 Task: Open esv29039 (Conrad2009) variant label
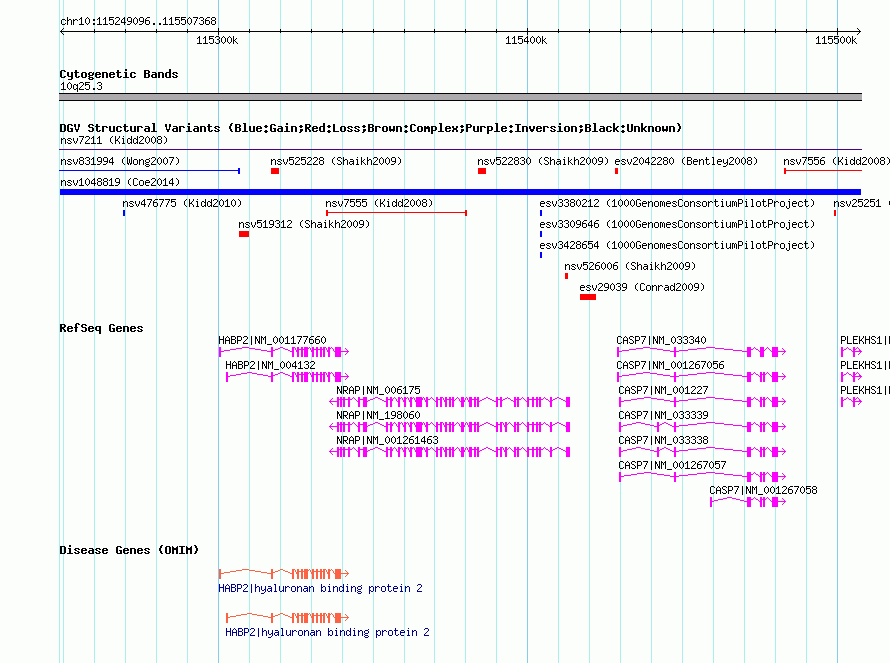click(642, 287)
